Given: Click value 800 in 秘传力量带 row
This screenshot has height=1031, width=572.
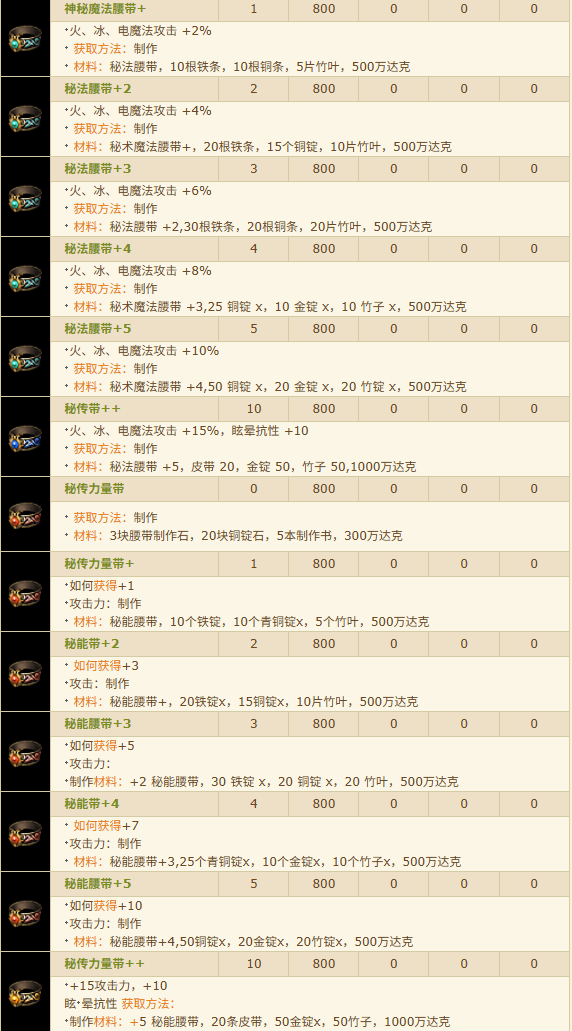Looking at the screenshot, I should tap(323, 489).
